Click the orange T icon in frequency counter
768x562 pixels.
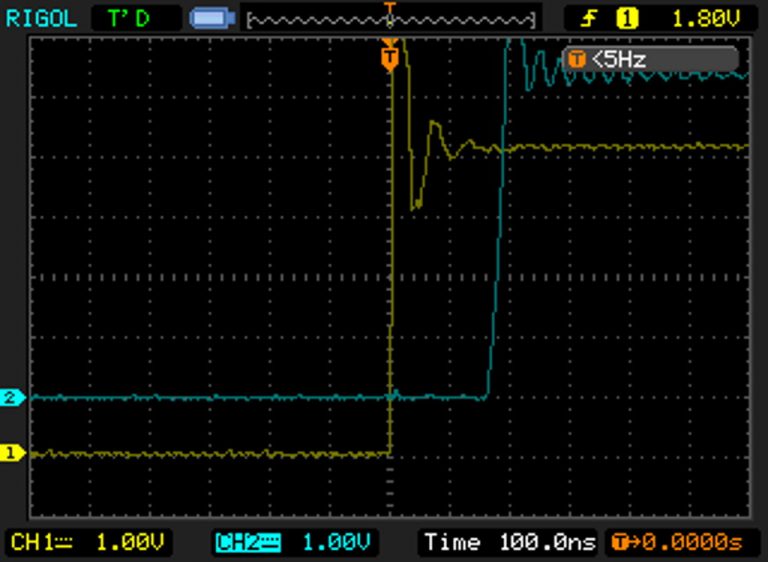(x=577, y=60)
